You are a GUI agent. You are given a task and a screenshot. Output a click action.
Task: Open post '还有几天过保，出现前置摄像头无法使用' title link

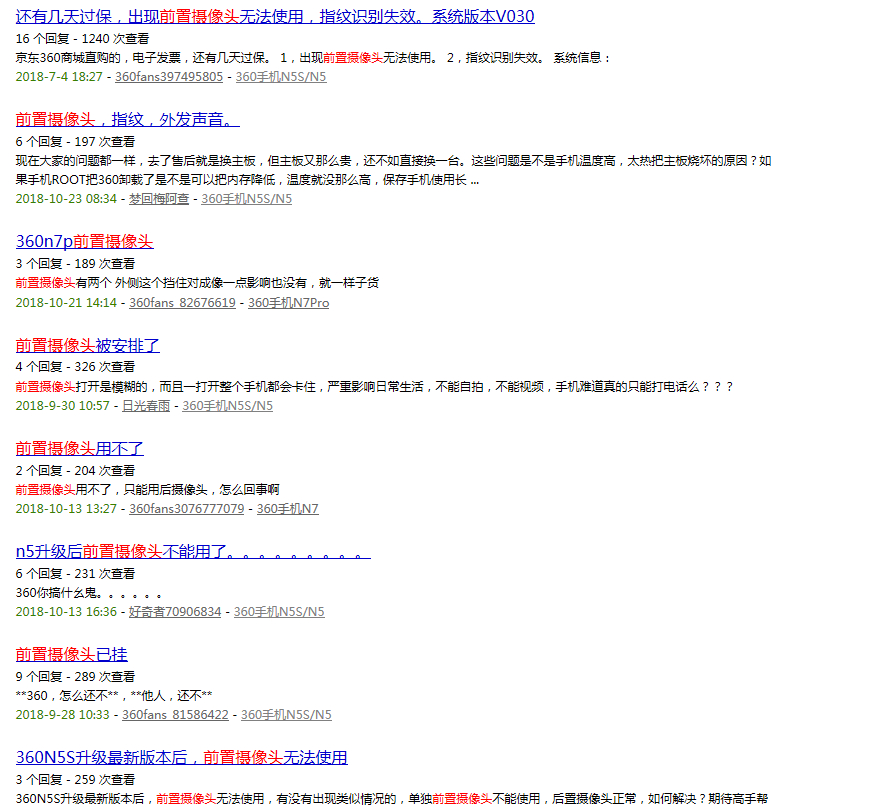[275, 17]
